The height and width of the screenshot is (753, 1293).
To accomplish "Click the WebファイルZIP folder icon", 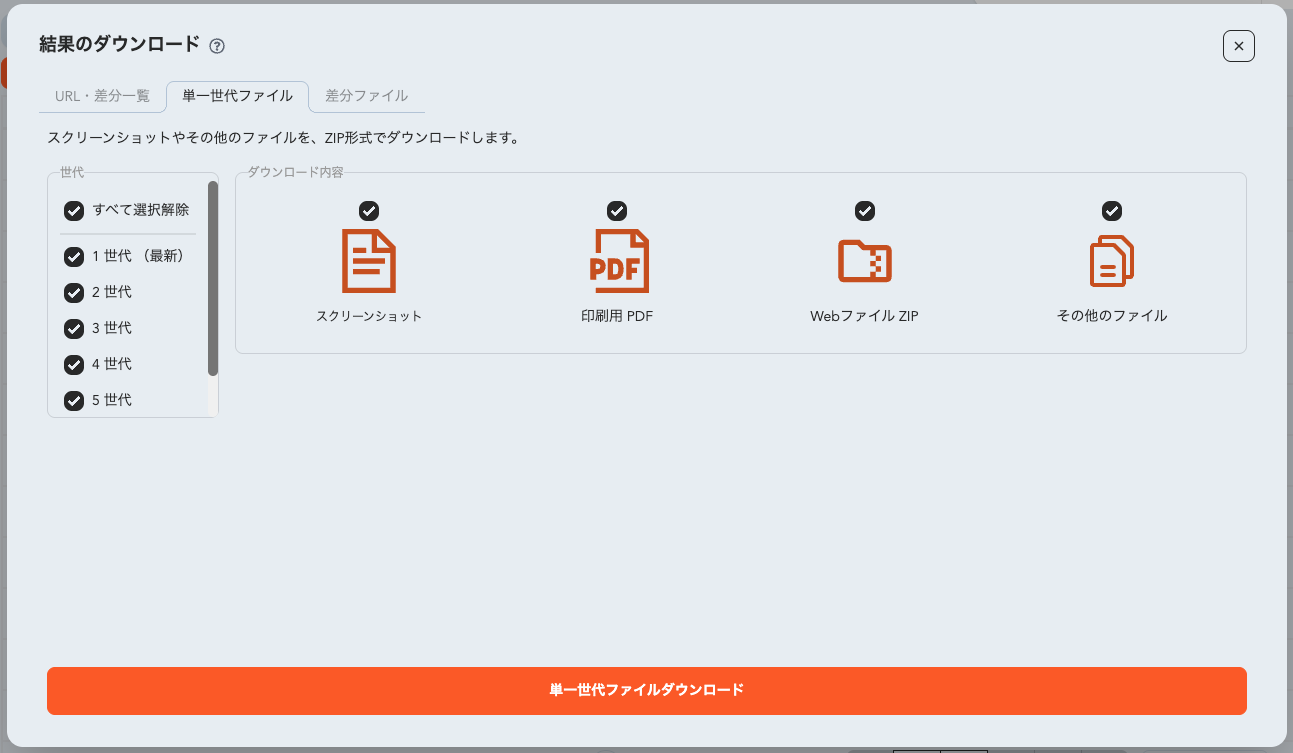I will 864,261.
